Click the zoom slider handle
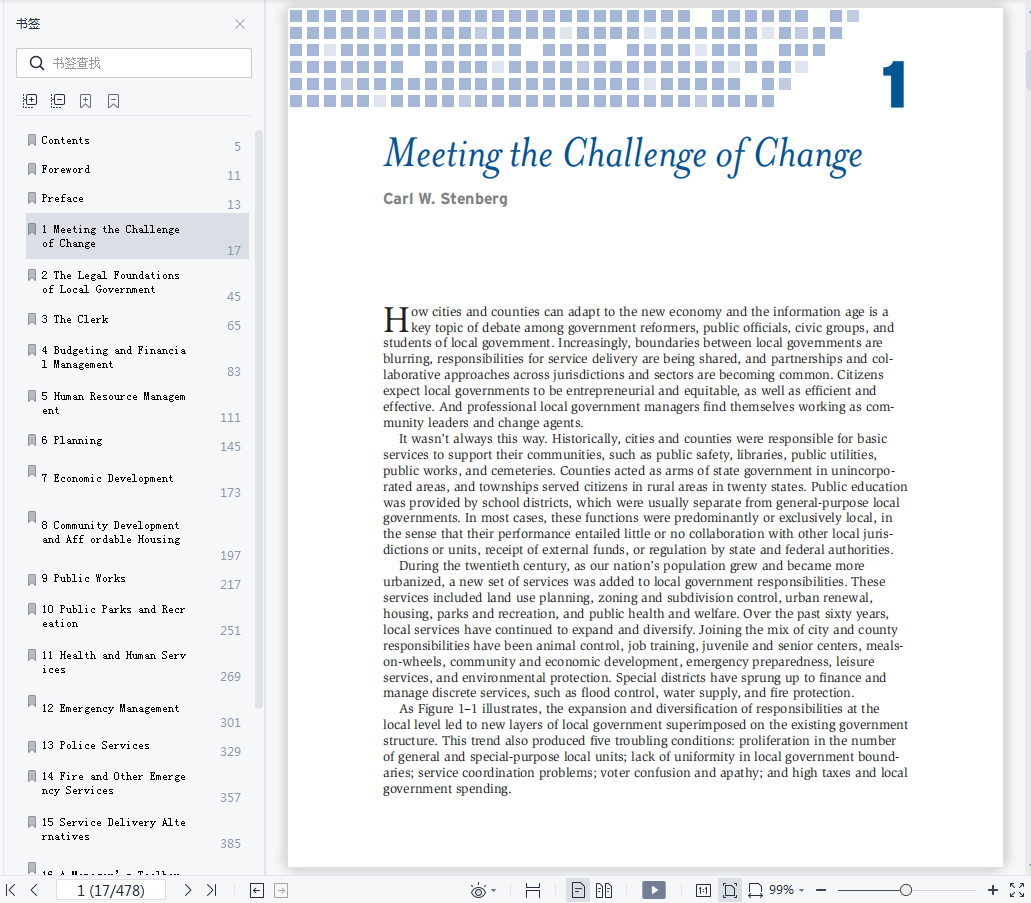 coord(905,891)
